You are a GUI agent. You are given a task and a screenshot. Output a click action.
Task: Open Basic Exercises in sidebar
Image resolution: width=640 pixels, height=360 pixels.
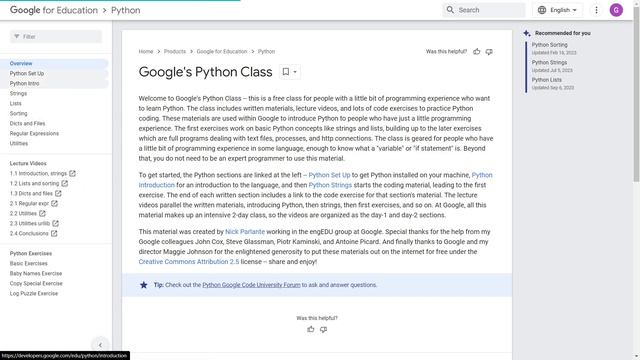pos(29,263)
